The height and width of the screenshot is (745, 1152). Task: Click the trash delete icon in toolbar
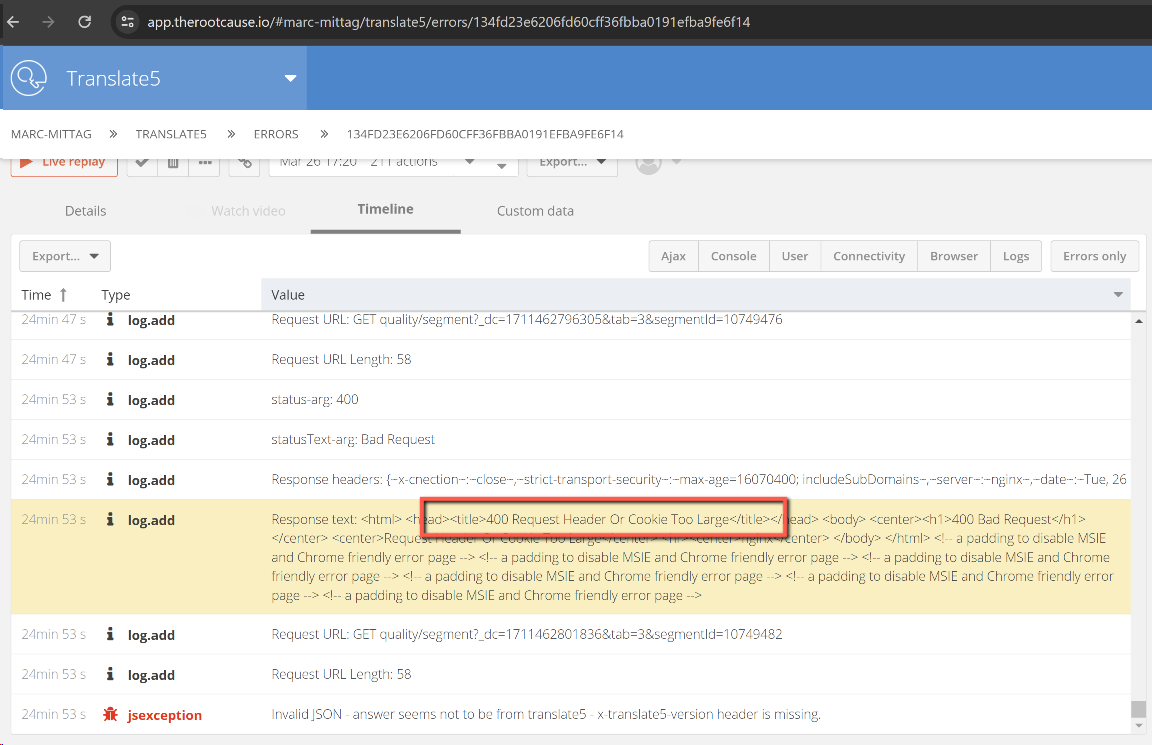click(x=173, y=163)
